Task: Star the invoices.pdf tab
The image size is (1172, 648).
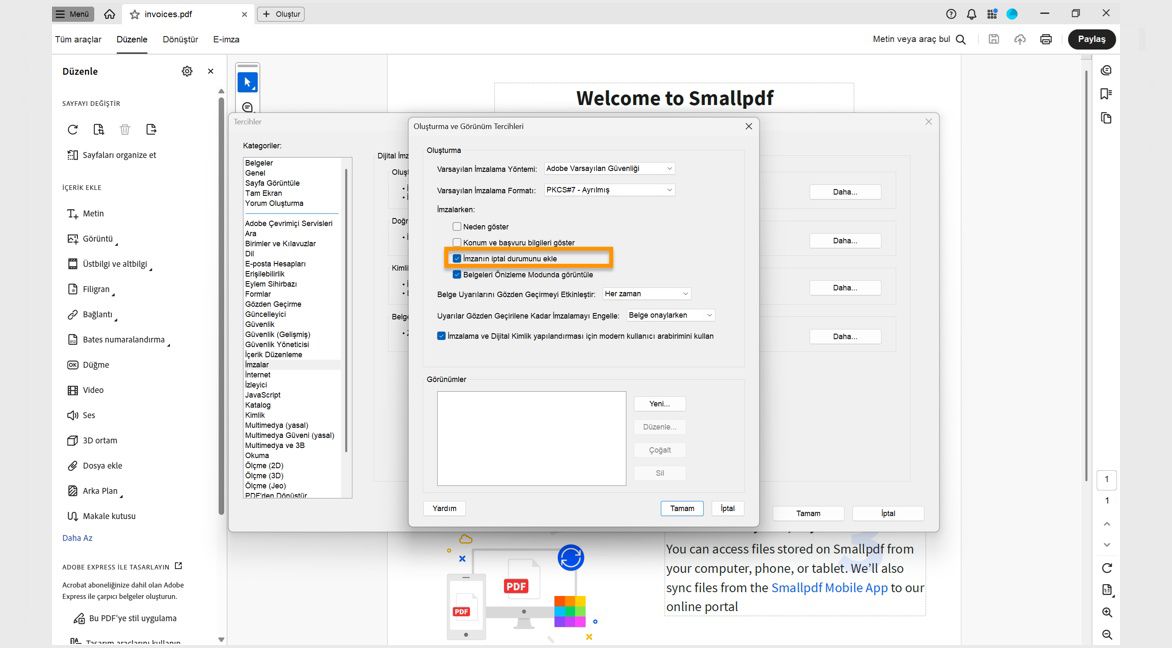Action: (135, 14)
